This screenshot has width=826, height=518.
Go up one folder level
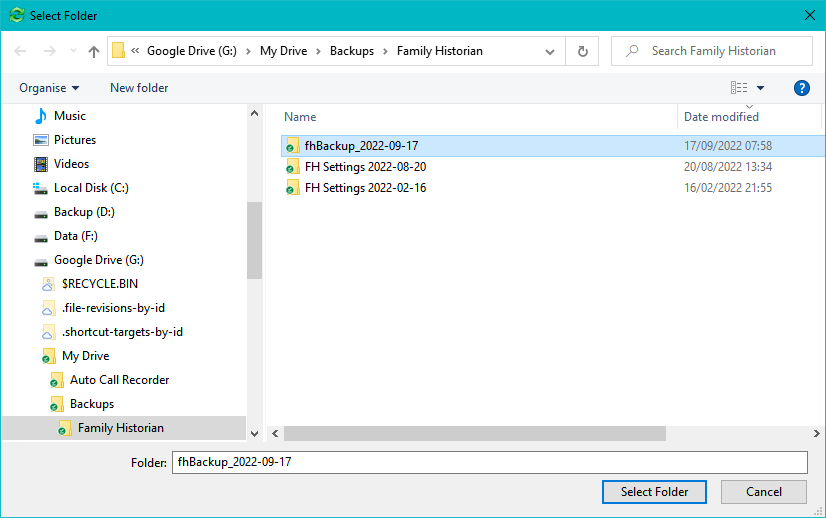point(94,51)
